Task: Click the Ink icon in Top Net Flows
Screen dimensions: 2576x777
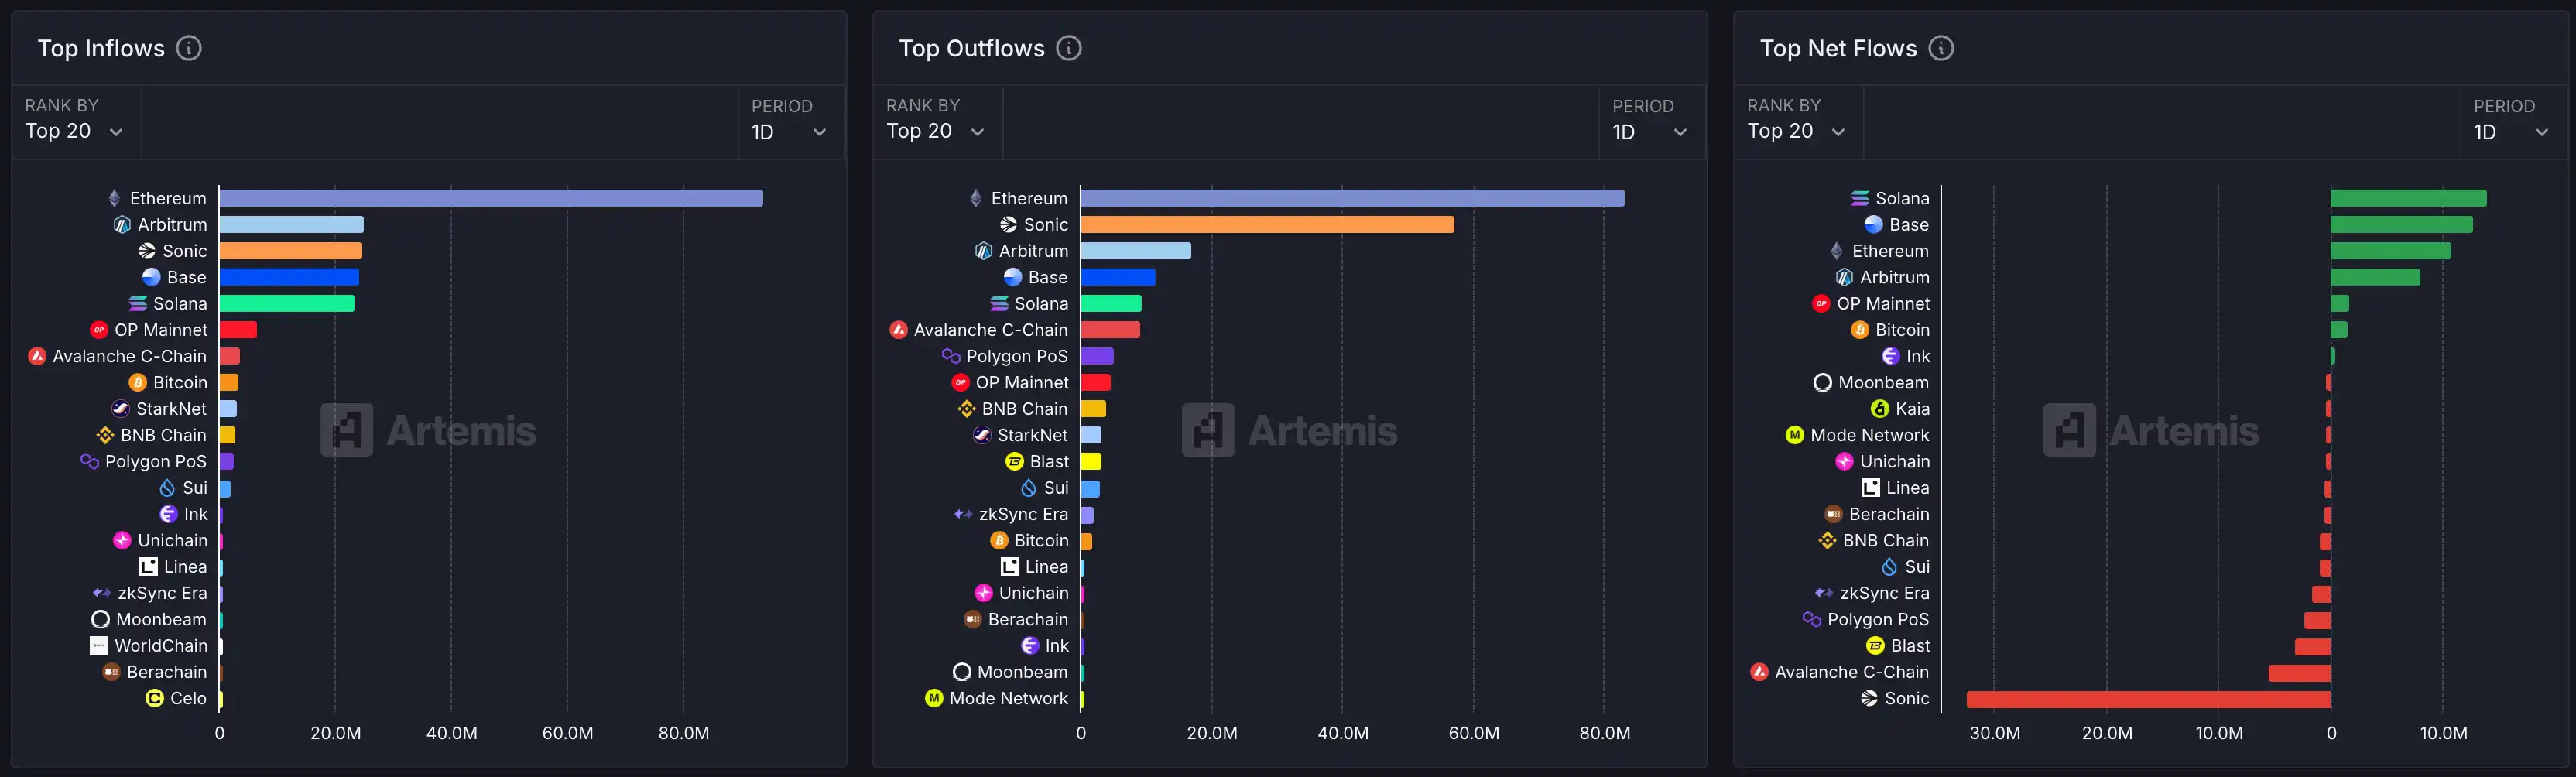Action: click(x=1891, y=356)
